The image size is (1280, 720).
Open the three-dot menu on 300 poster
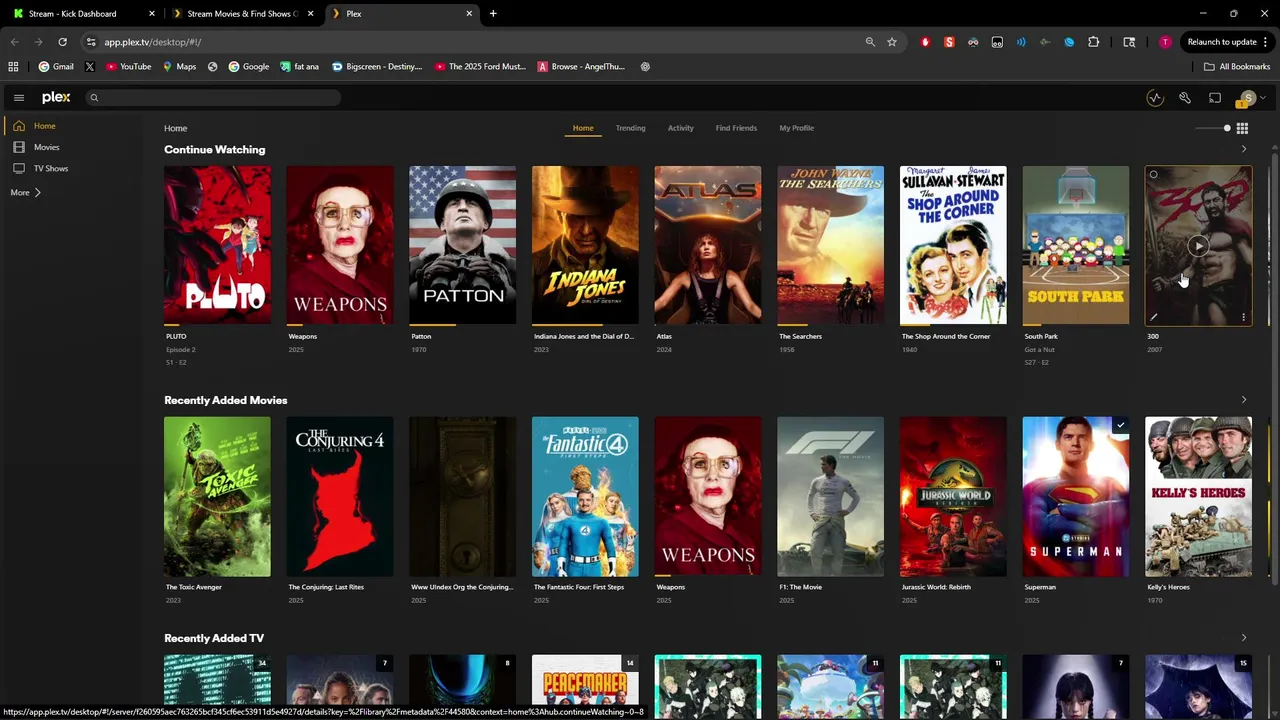(x=1243, y=317)
